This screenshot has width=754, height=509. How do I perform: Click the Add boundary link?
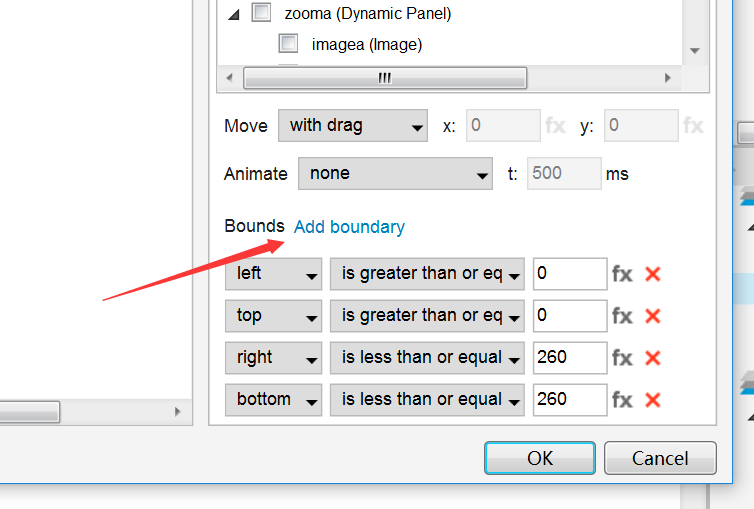pos(349,227)
